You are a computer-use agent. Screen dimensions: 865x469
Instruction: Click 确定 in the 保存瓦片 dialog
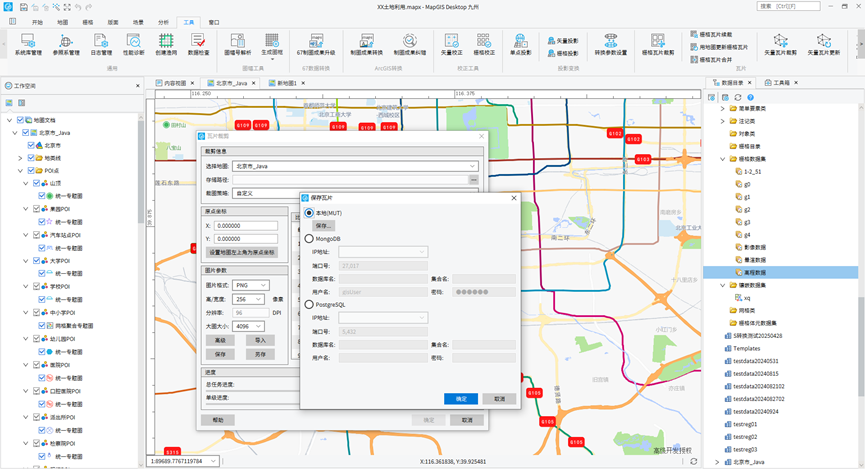(x=460, y=398)
